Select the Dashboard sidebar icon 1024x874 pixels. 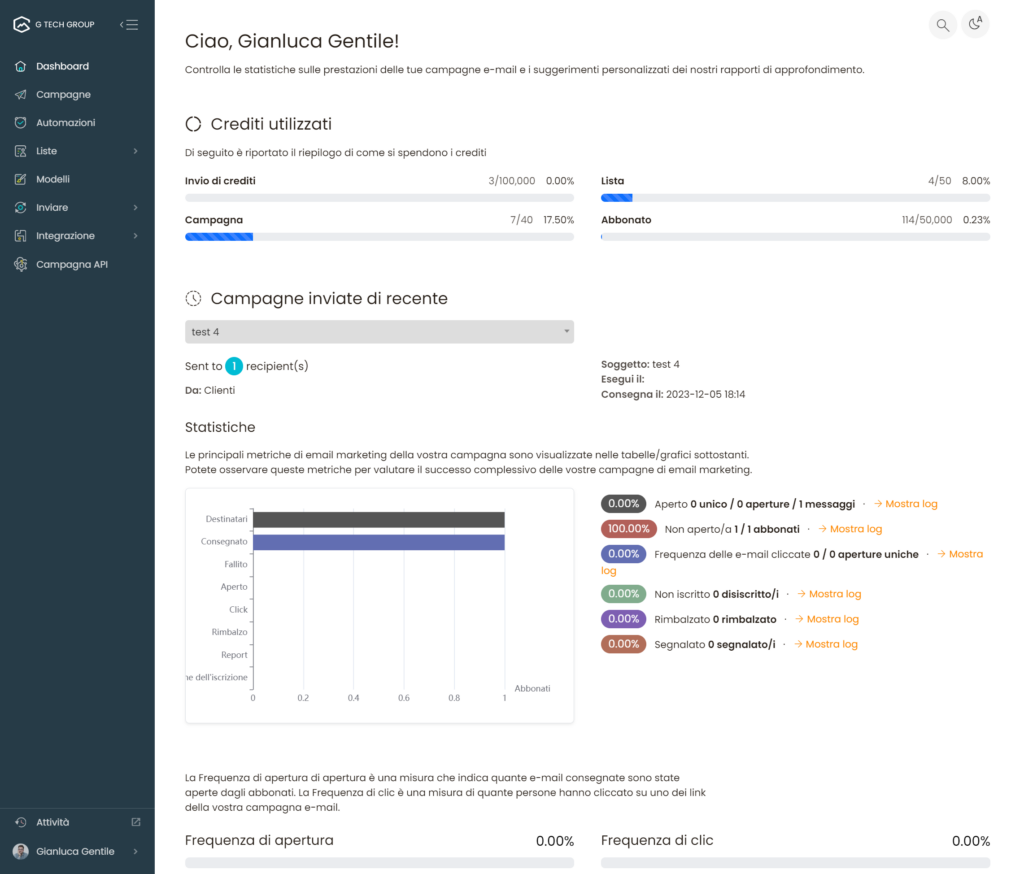(x=19, y=66)
